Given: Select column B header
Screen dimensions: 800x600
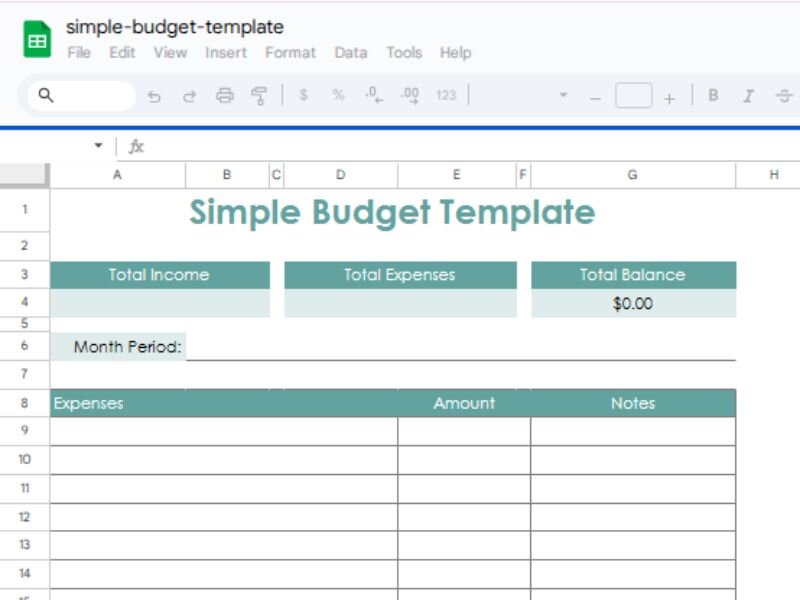Looking at the screenshot, I should pos(227,175).
